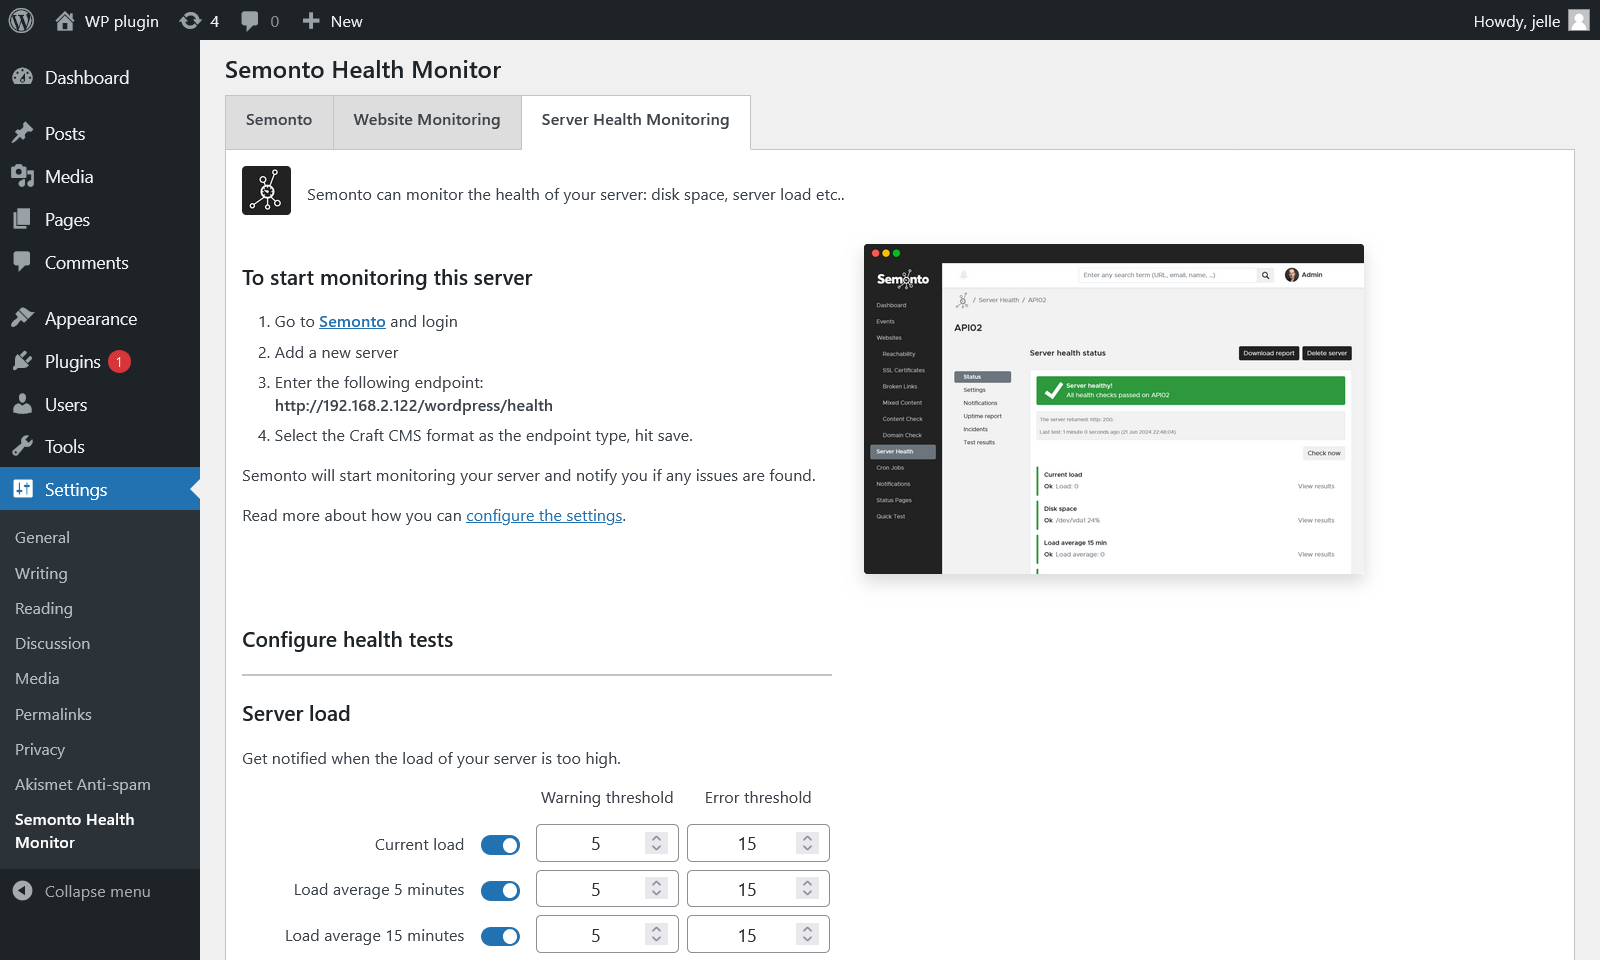
Task: Click the Collapse menu arrow icon
Action: tap(22, 890)
